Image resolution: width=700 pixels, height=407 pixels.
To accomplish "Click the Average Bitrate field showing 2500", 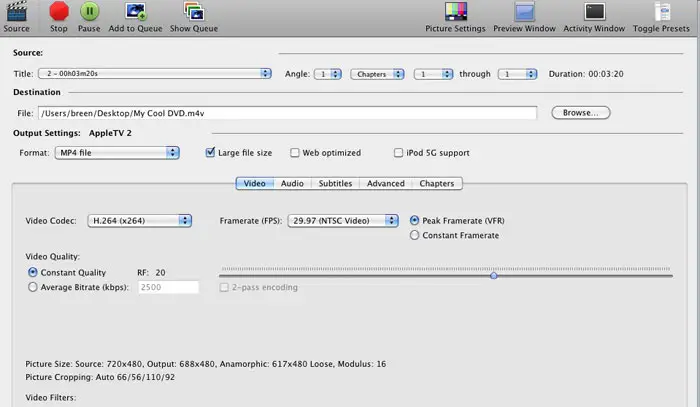I will 168,287.
